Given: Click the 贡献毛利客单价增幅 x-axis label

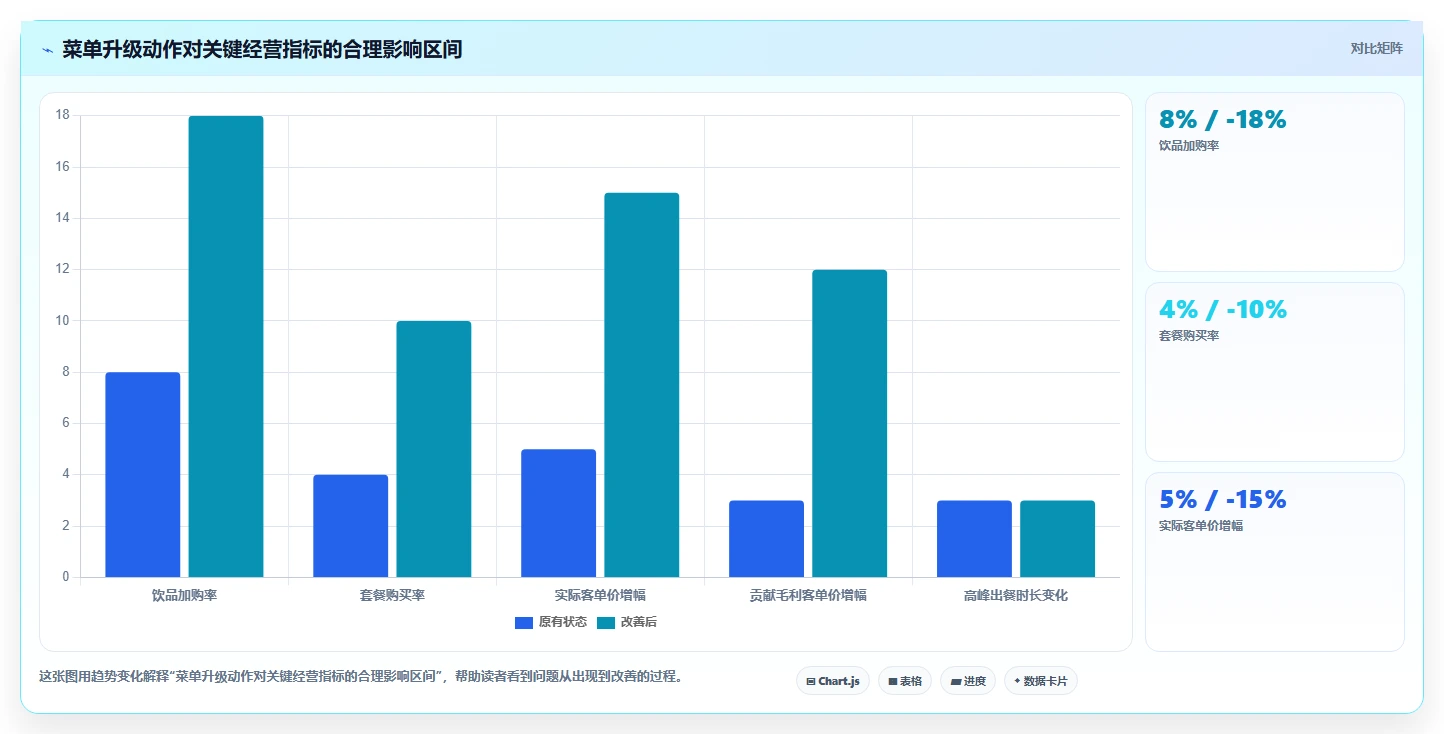Looking at the screenshot, I should tap(808, 595).
